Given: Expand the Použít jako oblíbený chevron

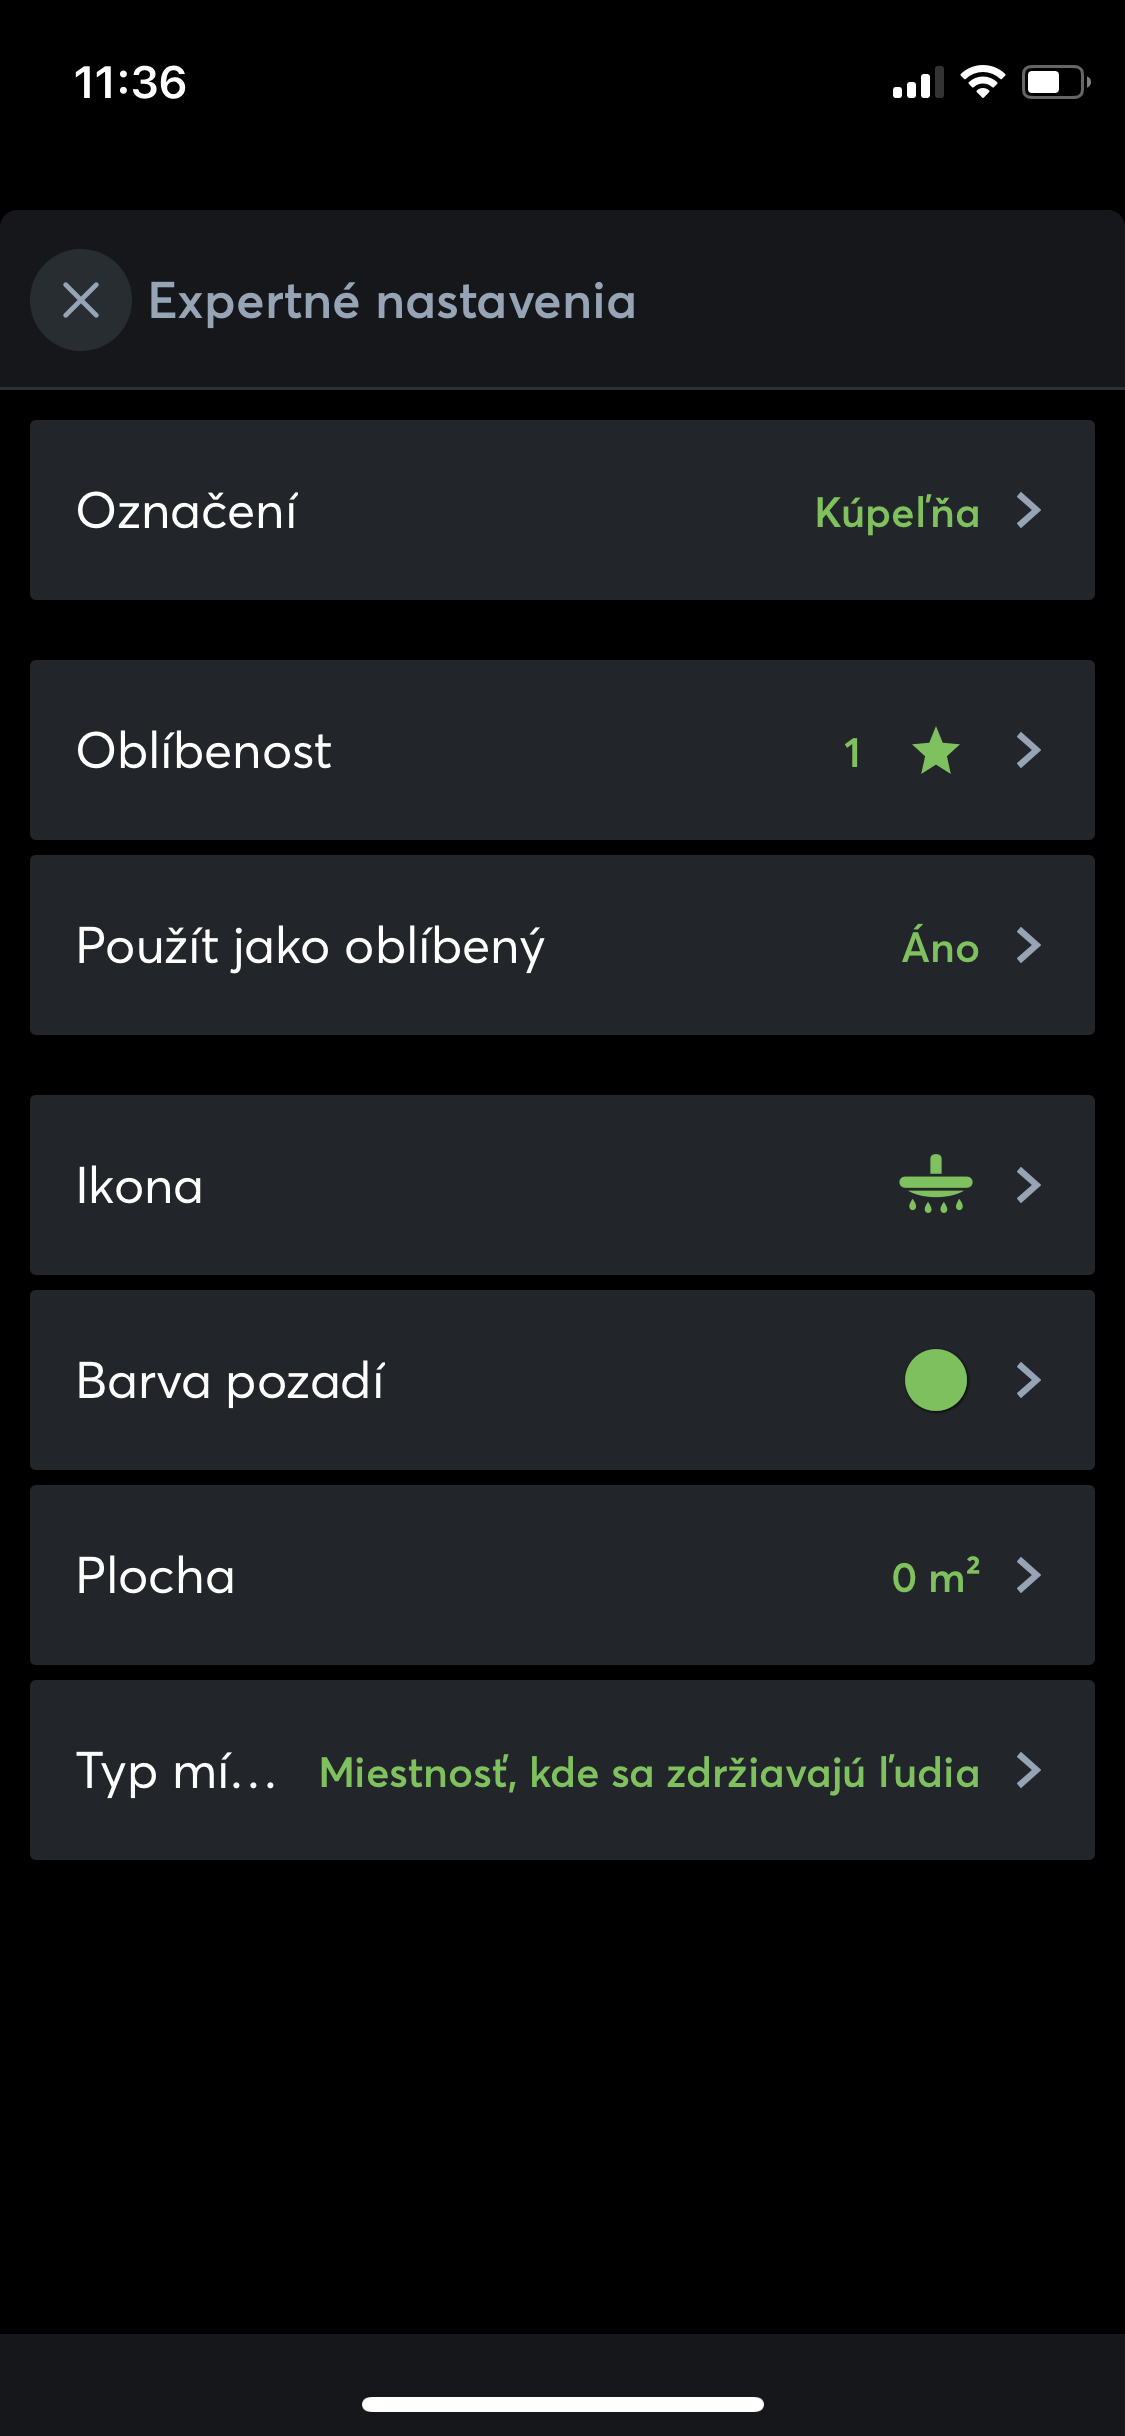Looking at the screenshot, I should click(x=1029, y=945).
